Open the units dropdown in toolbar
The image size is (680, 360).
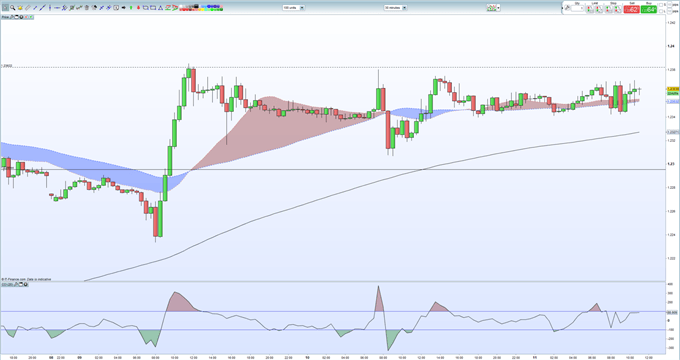tap(294, 7)
